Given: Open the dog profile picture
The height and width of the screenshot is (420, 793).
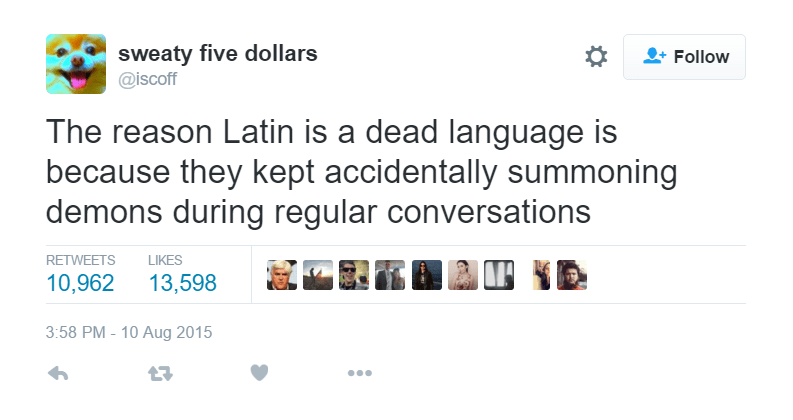Looking at the screenshot, I should (75, 63).
